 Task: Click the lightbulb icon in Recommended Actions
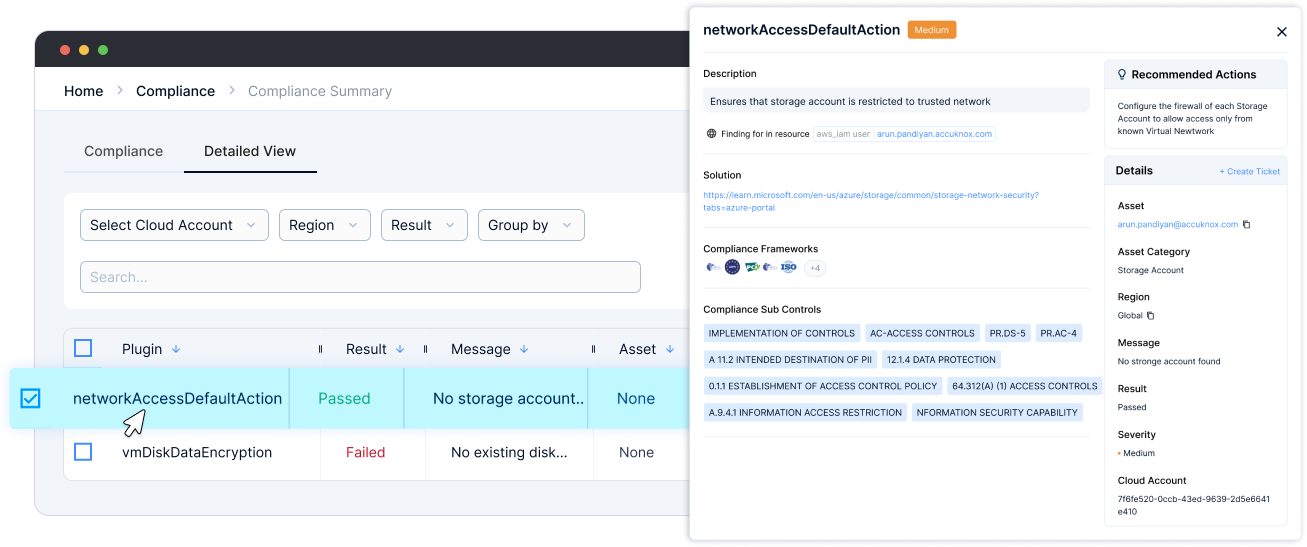click(x=1122, y=74)
